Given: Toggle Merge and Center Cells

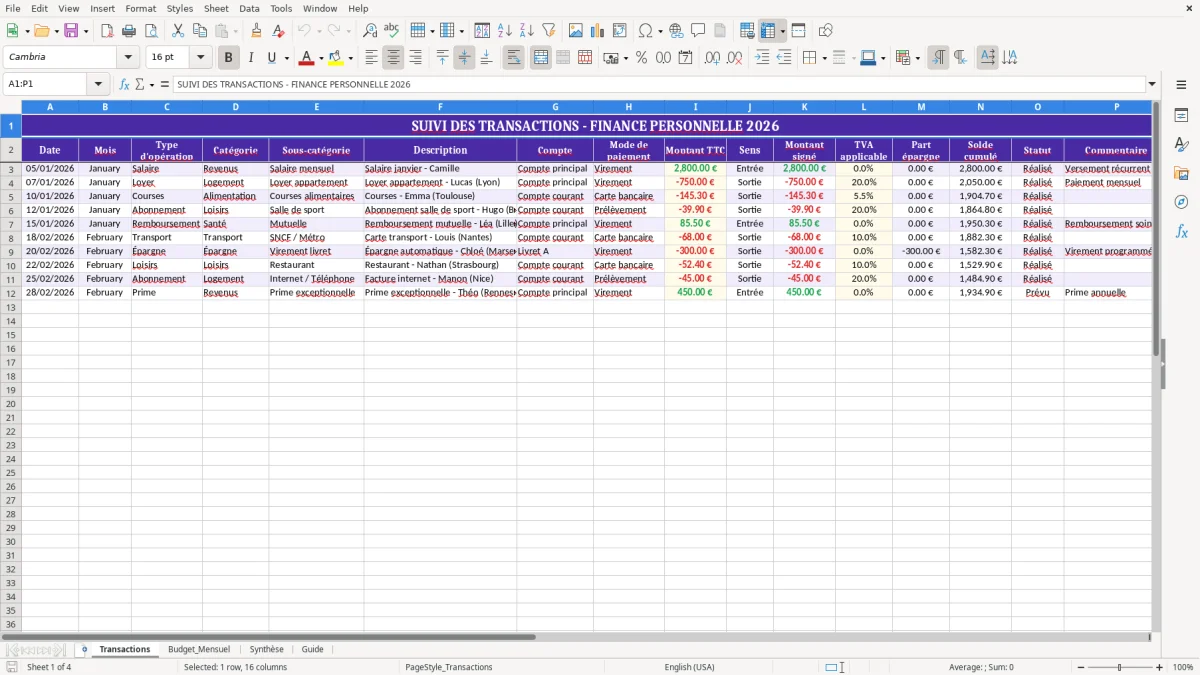Looking at the screenshot, I should (x=541, y=58).
